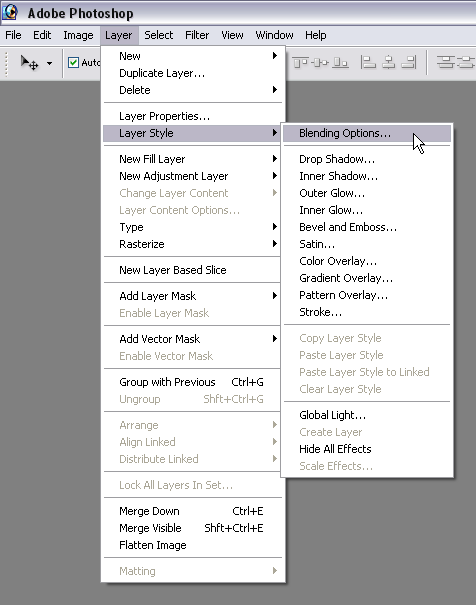The width and height of the screenshot is (476, 605).
Task: Open the tool preset picker arrow
Action: pos(49,63)
